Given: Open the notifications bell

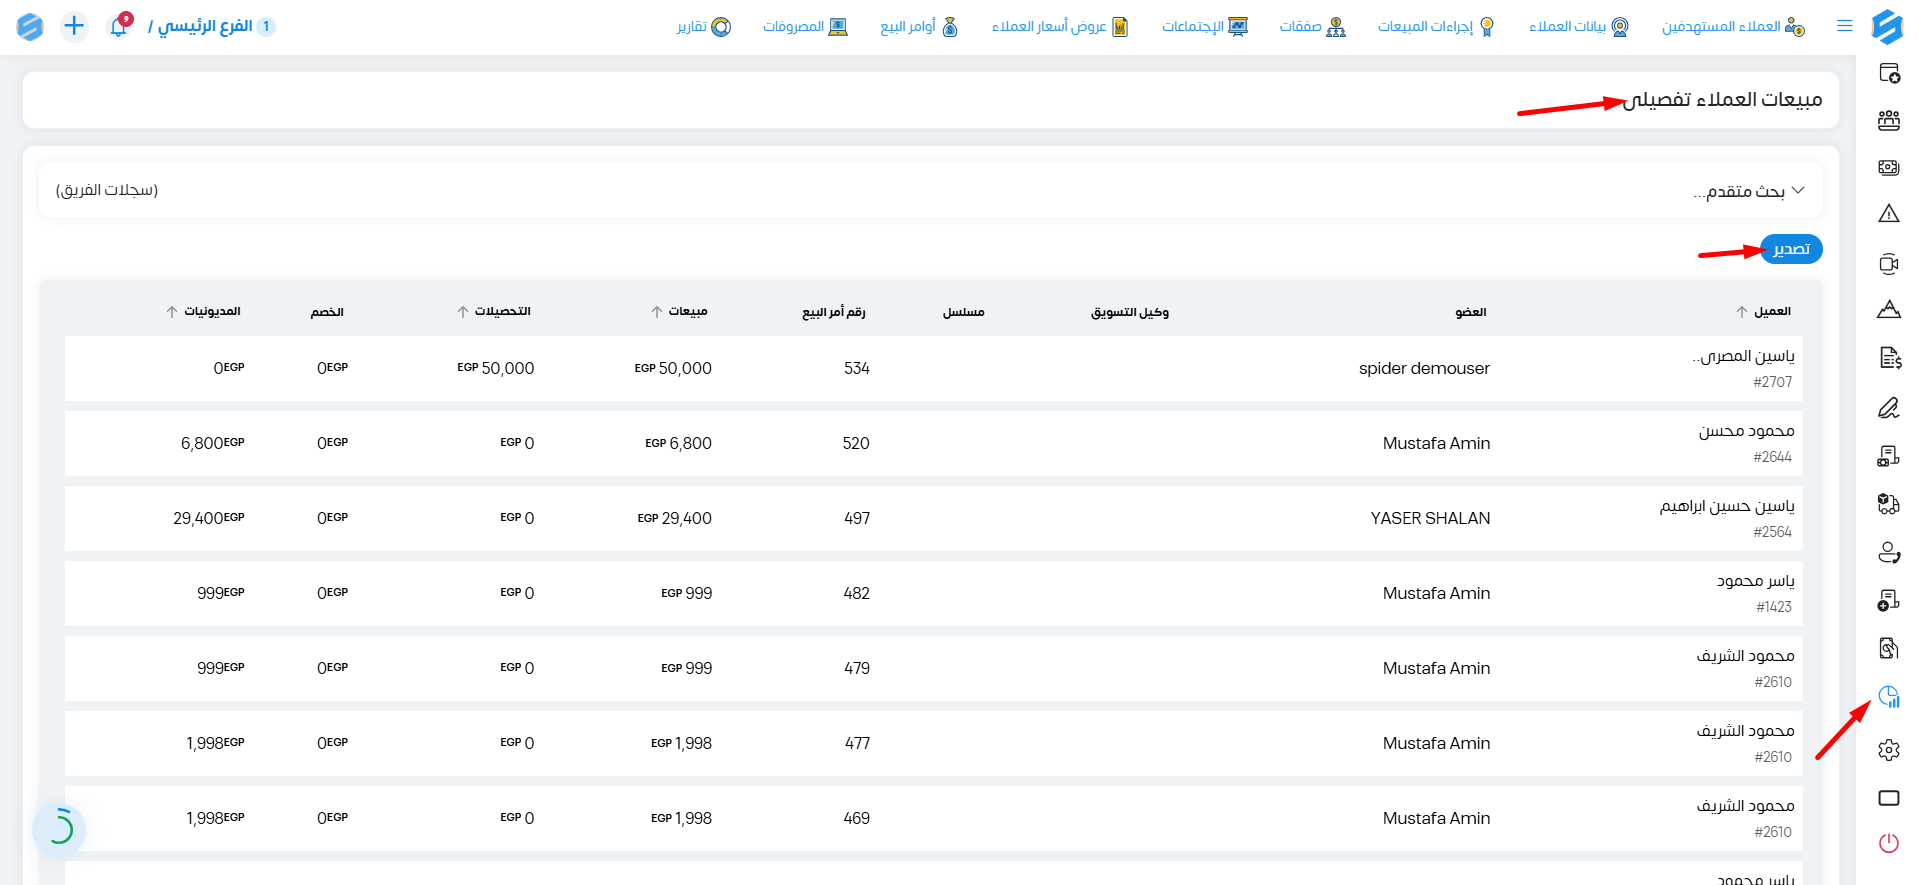Looking at the screenshot, I should (119, 26).
